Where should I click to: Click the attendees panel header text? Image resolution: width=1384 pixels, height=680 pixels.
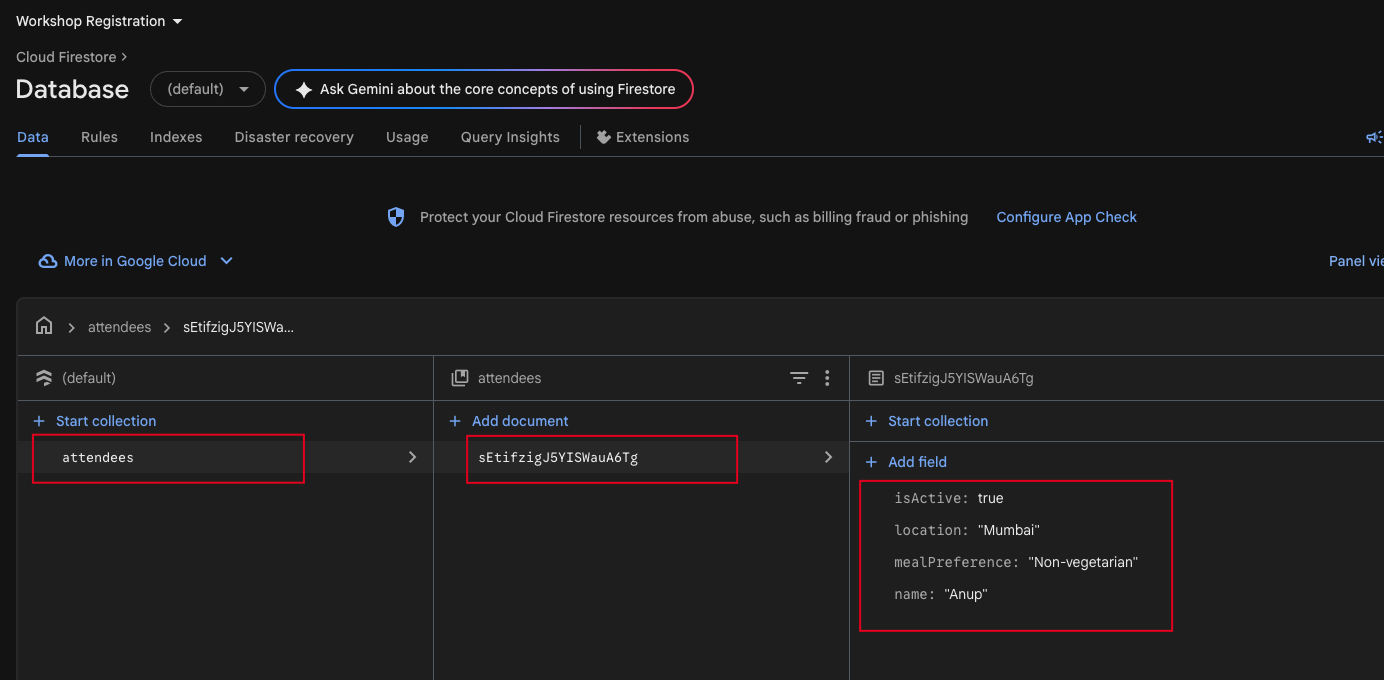coord(509,378)
